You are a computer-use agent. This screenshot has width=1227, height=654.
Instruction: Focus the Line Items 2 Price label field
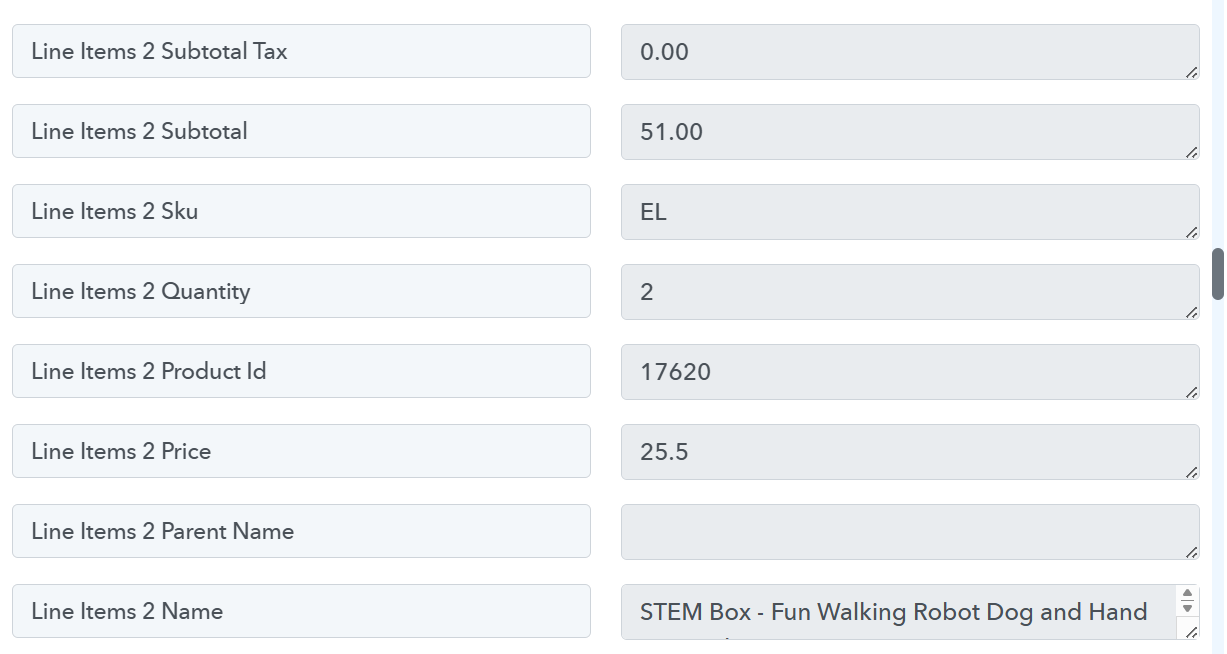click(300, 451)
